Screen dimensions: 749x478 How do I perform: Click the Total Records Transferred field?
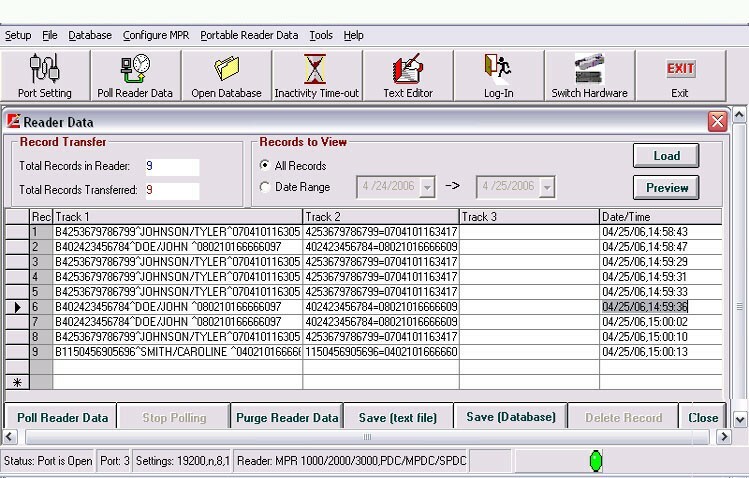coord(172,190)
